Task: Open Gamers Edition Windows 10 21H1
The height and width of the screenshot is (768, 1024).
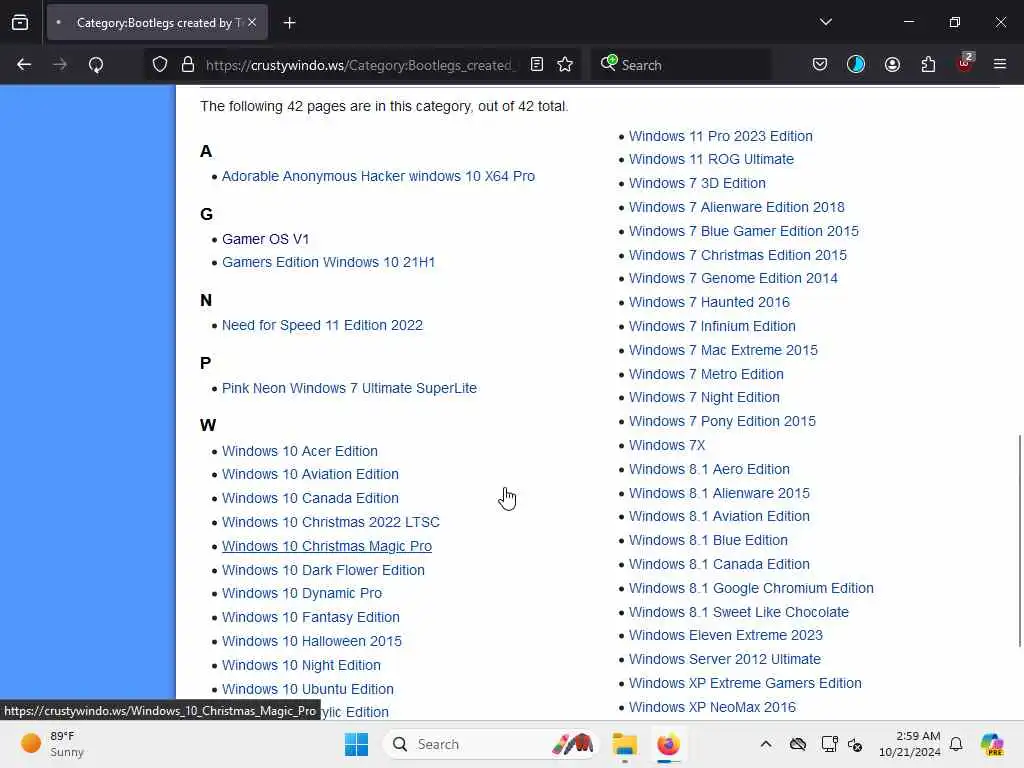Action: [328, 262]
